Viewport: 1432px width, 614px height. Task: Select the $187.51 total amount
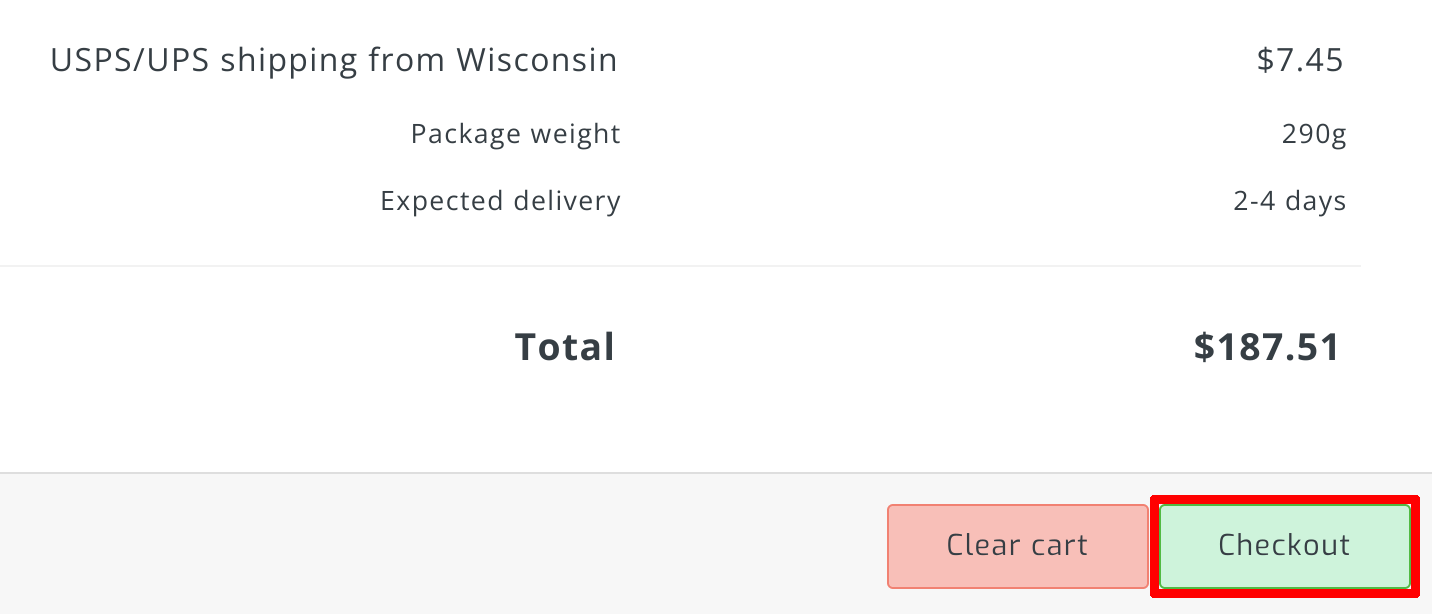tap(1266, 347)
